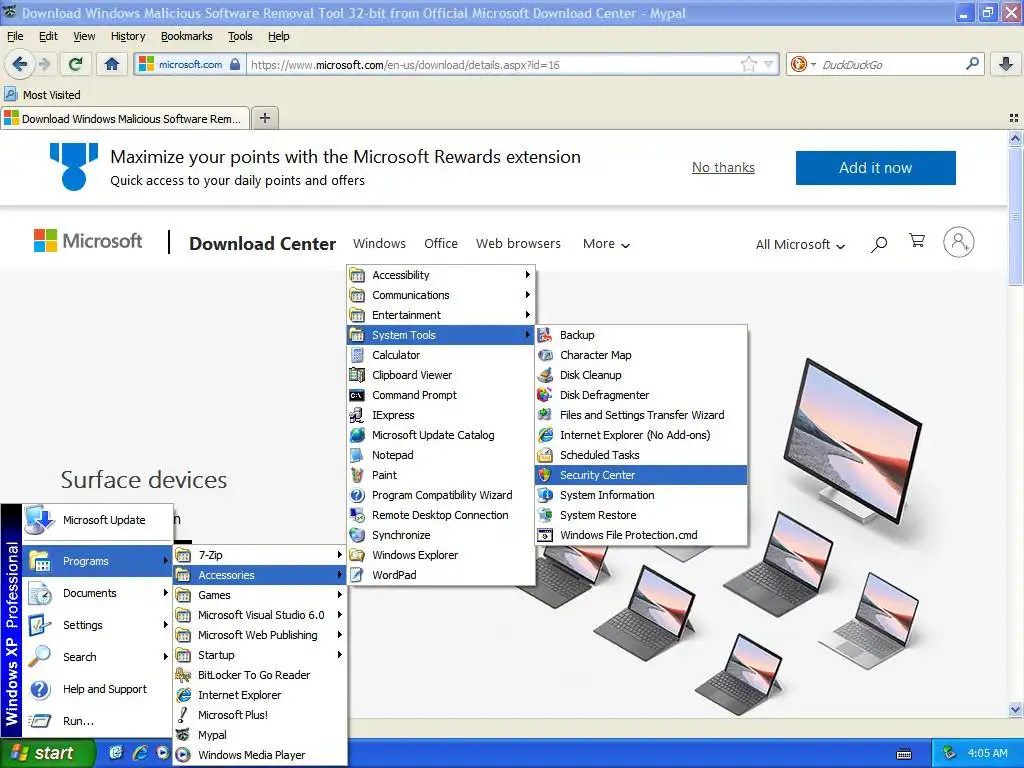Expand the All Microsoft dropdown
This screenshot has height=768, width=1024.
coord(800,244)
